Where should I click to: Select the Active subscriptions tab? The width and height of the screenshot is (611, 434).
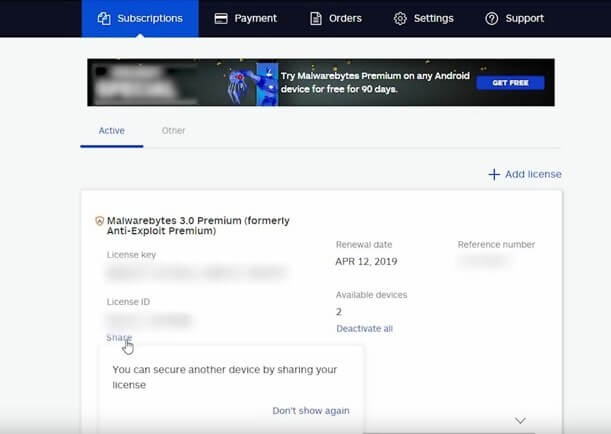pyautogui.click(x=112, y=131)
